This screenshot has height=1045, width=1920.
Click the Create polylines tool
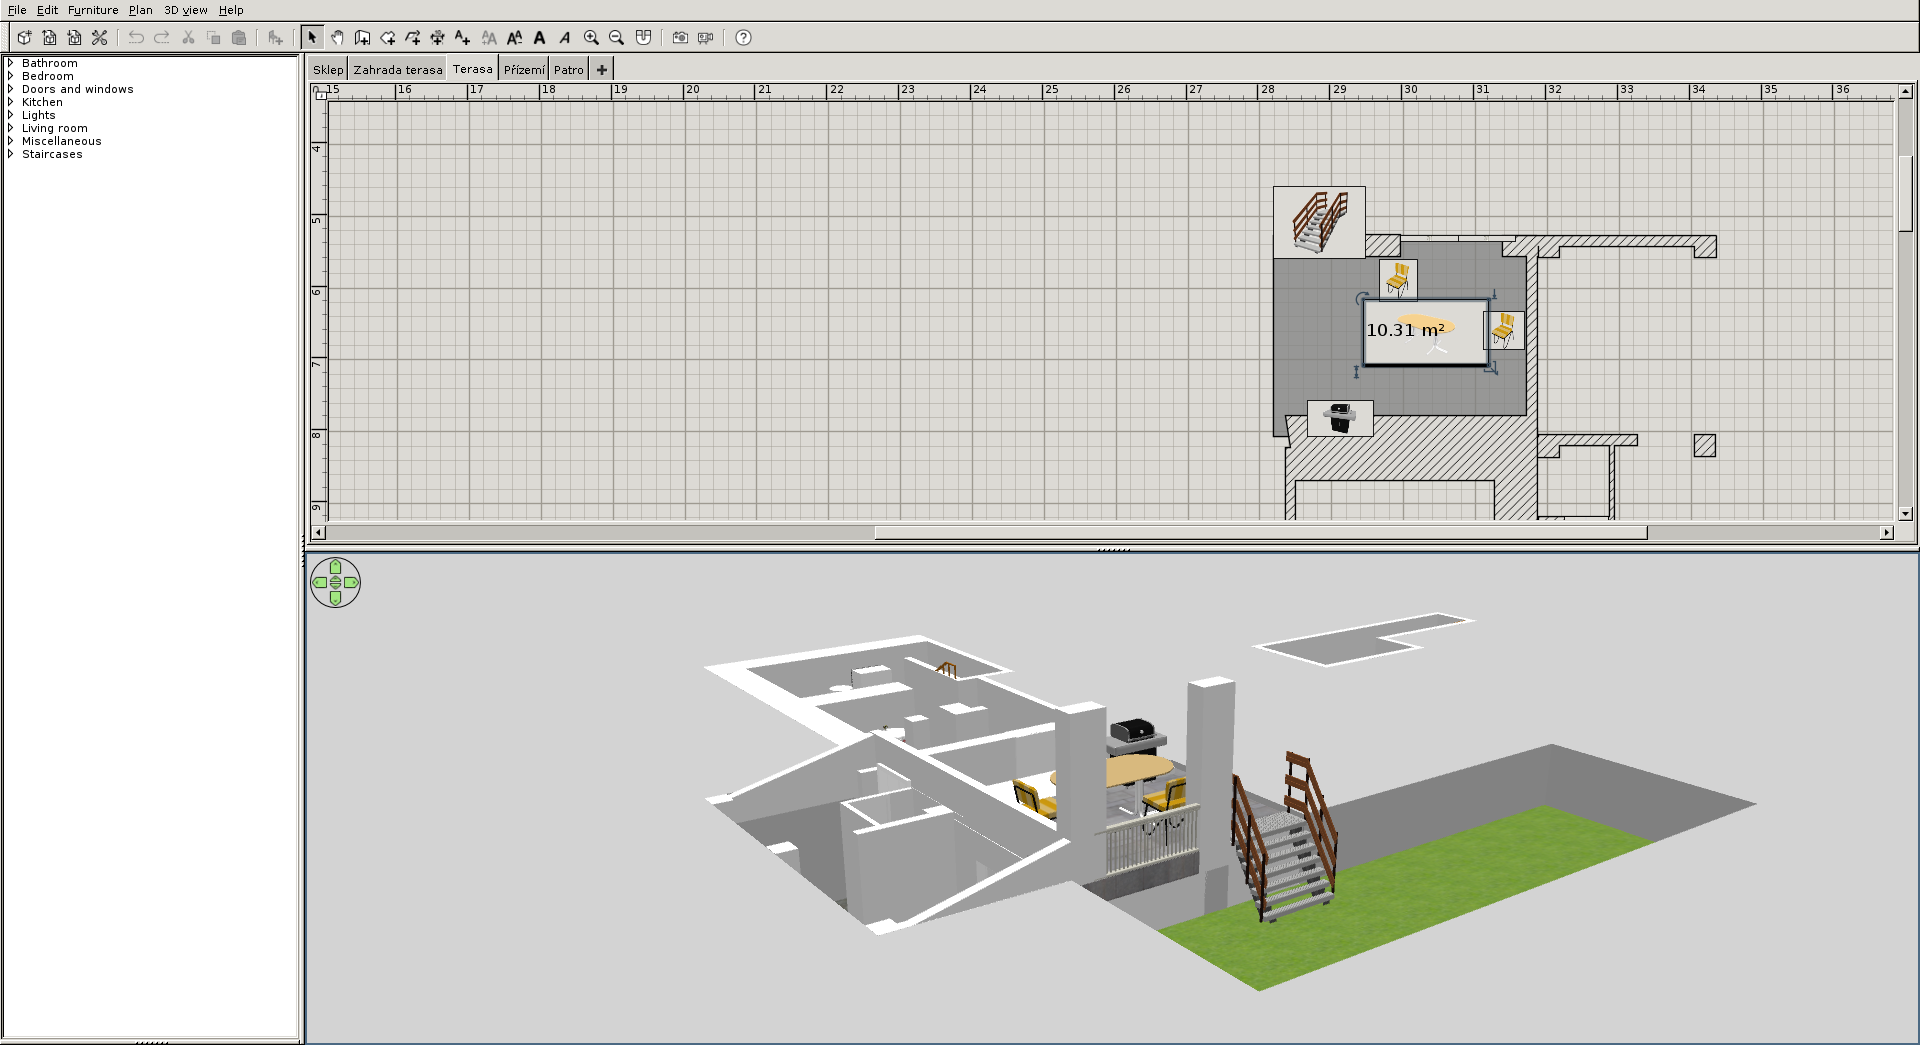click(x=413, y=38)
